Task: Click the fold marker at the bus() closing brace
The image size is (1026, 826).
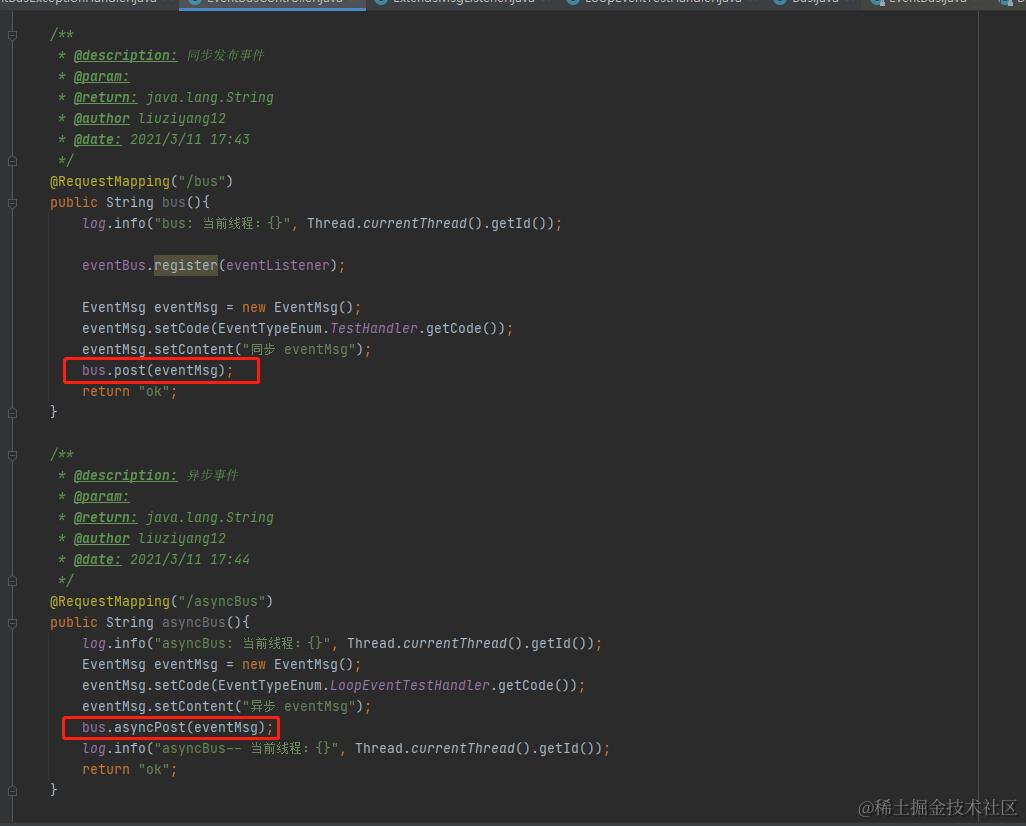Action: pyautogui.click(x=12, y=413)
